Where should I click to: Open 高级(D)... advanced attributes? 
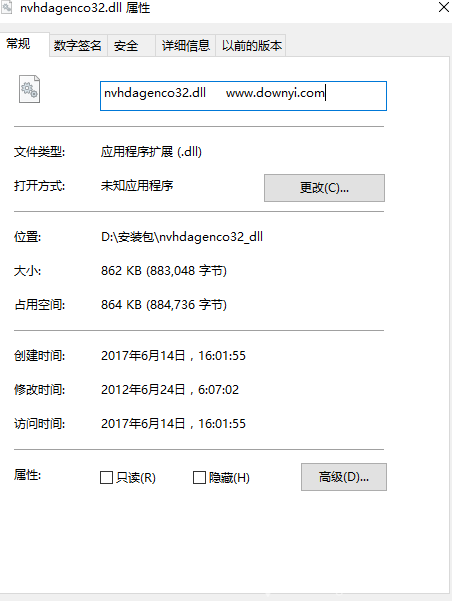344,477
